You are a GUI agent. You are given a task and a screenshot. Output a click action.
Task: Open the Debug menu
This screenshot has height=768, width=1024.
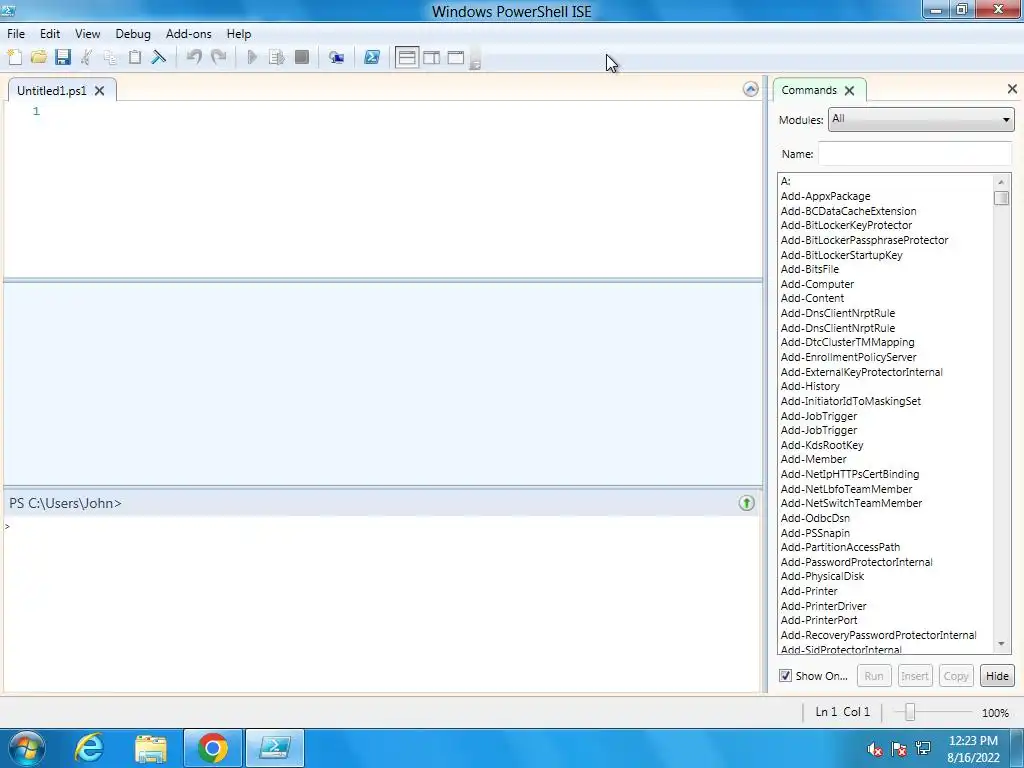point(133,34)
